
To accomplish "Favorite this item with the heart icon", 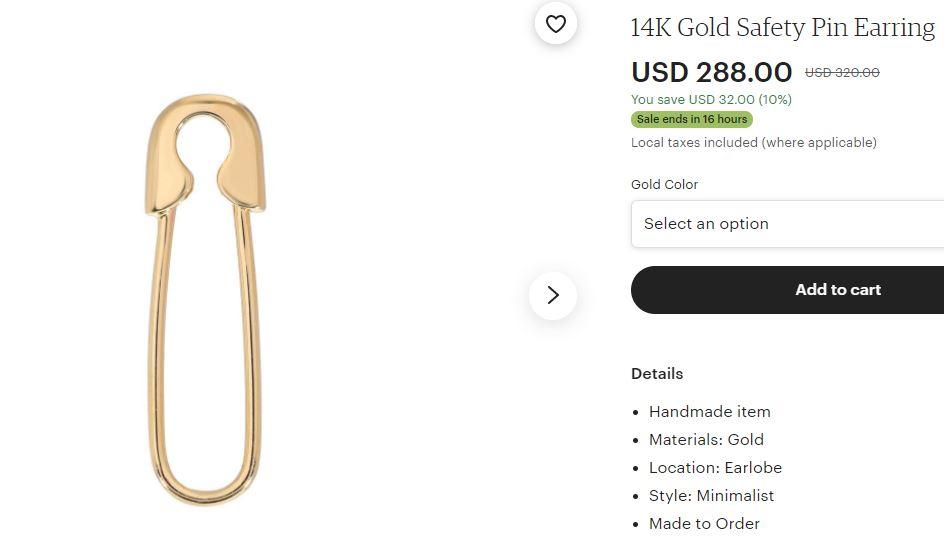I will pos(555,23).
